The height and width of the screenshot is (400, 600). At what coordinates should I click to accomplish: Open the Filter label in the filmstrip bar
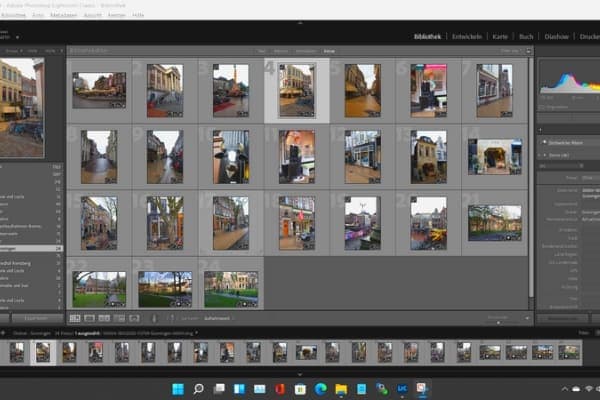pos(584,333)
